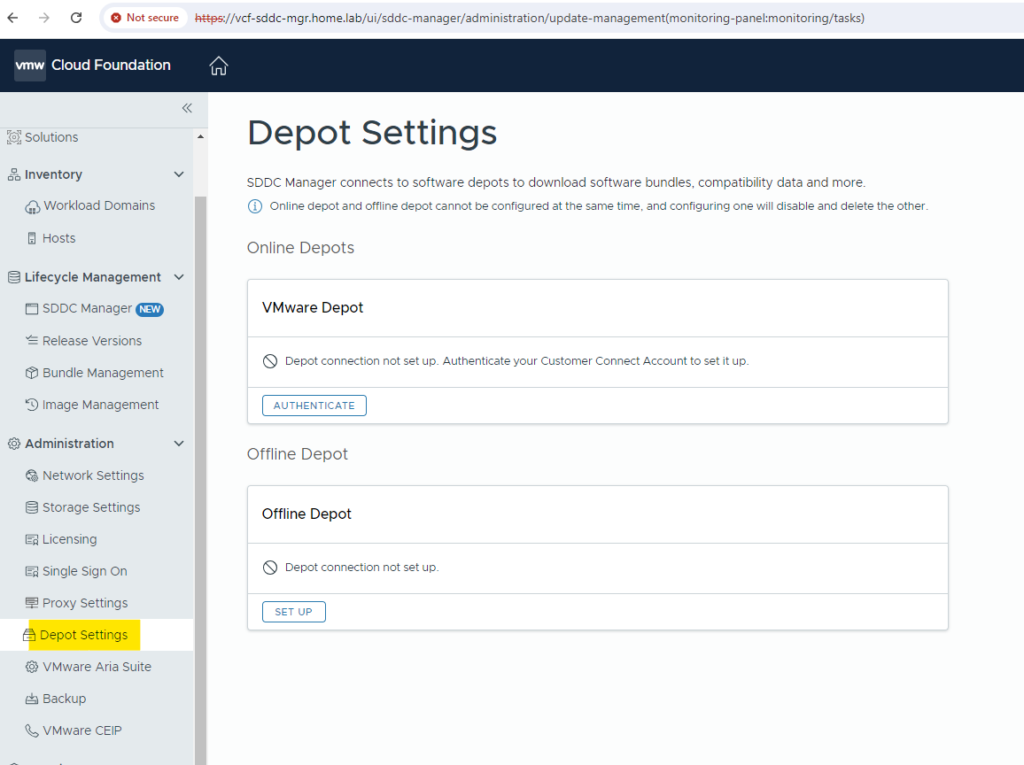
Task: Open Workload Domains page
Action: 97,206
